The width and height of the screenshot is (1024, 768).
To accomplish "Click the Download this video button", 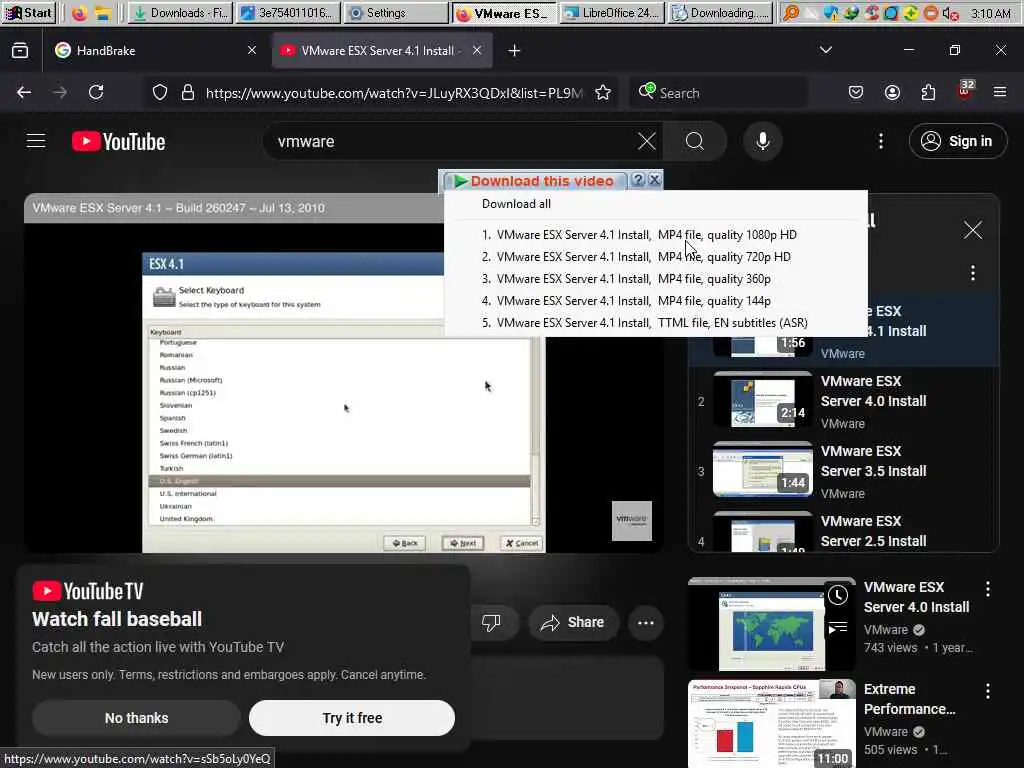I will 534,181.
